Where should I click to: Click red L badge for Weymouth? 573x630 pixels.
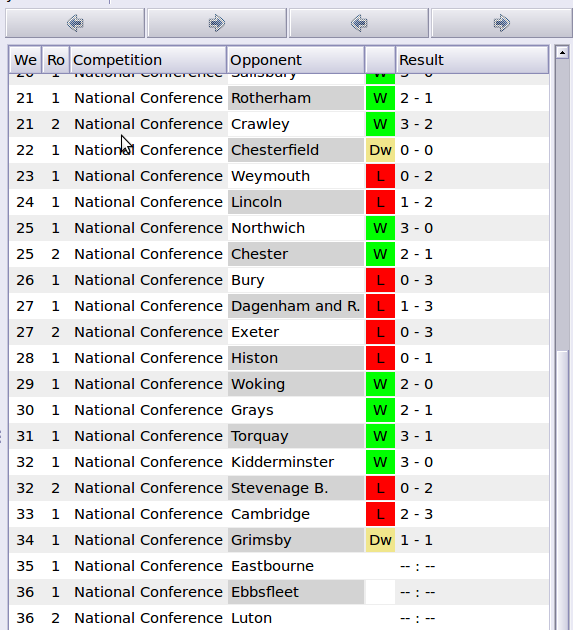coord(380,176)
